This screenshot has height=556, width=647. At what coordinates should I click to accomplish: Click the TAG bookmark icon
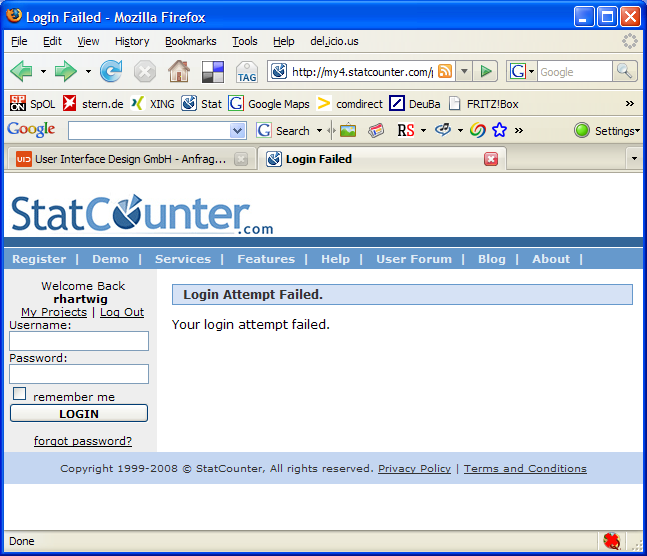tap(247, 72)
